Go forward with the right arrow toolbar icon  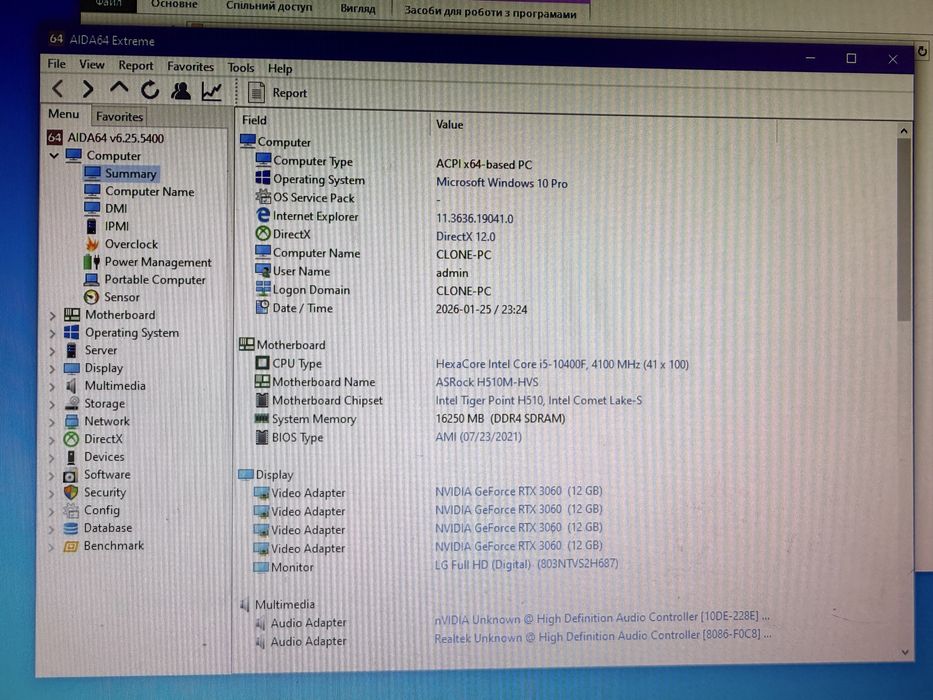(87, 89)
